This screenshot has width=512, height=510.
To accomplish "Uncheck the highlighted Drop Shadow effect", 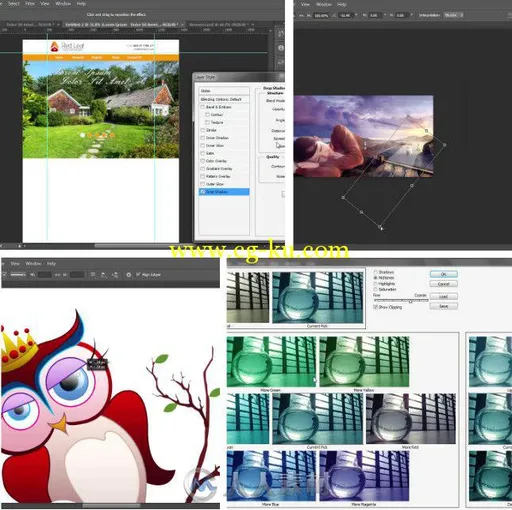I will point(202,192).
